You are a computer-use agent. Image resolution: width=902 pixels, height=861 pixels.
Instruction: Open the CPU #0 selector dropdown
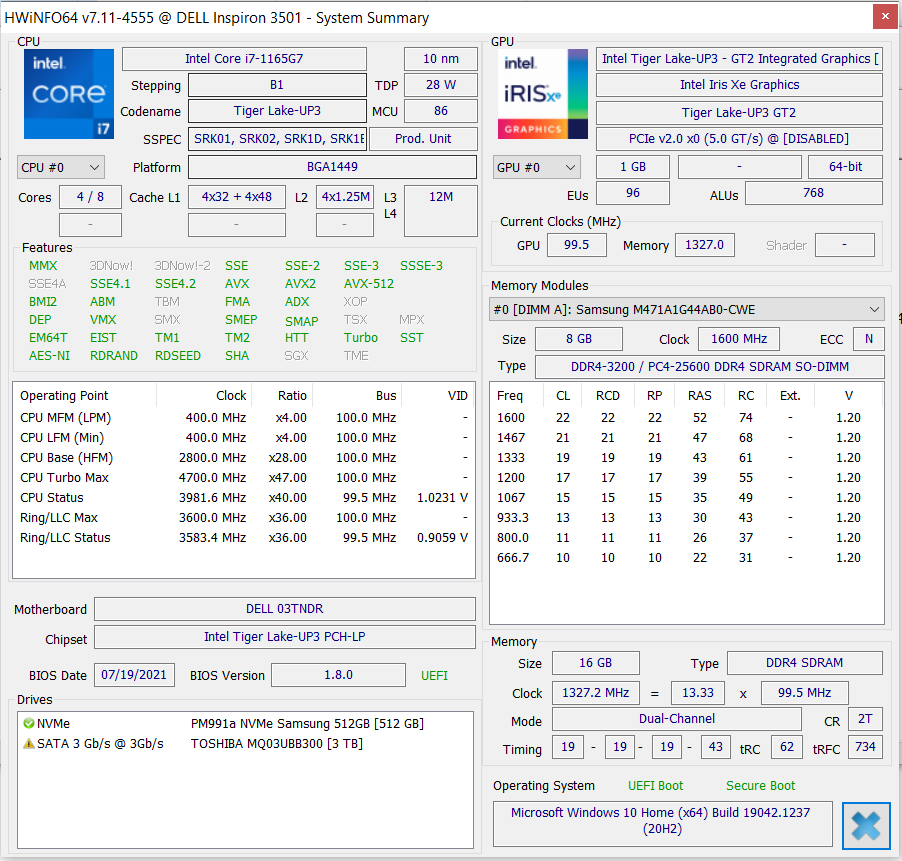tap(60, 167)
